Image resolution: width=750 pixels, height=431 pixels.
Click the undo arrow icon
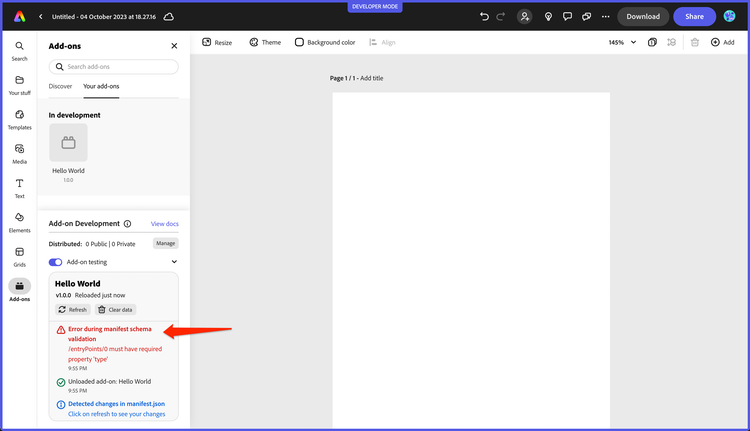tap(485, 16)
